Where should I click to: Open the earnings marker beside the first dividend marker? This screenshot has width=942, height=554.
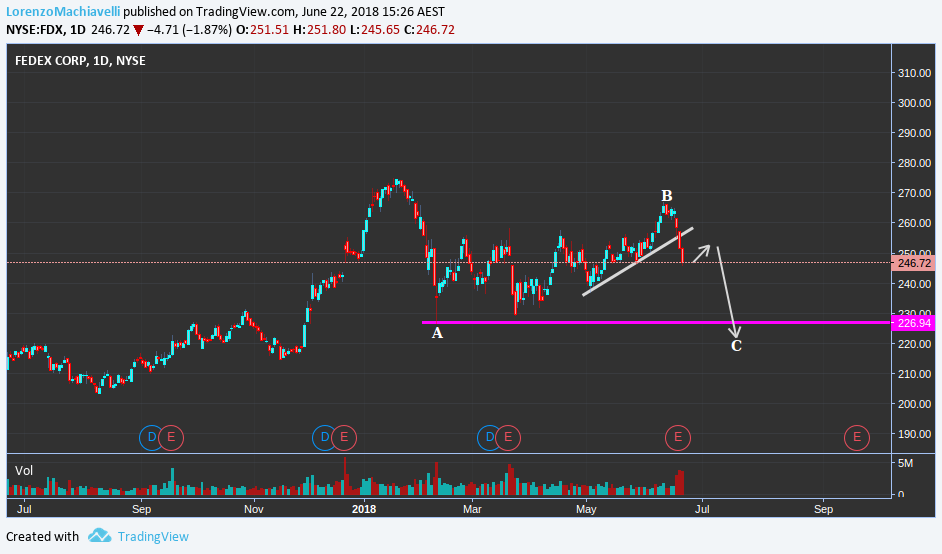coord(171,437)
